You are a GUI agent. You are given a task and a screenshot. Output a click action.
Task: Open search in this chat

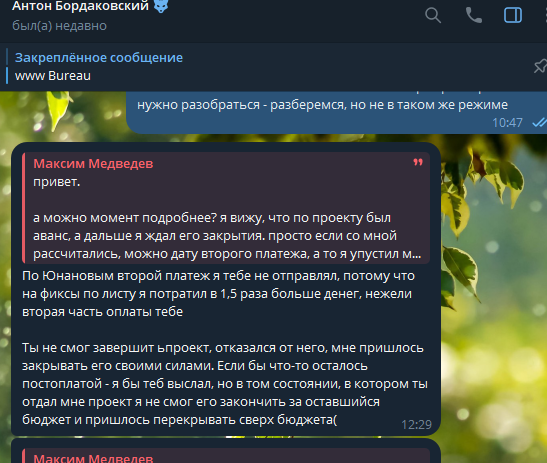[433, 15]
